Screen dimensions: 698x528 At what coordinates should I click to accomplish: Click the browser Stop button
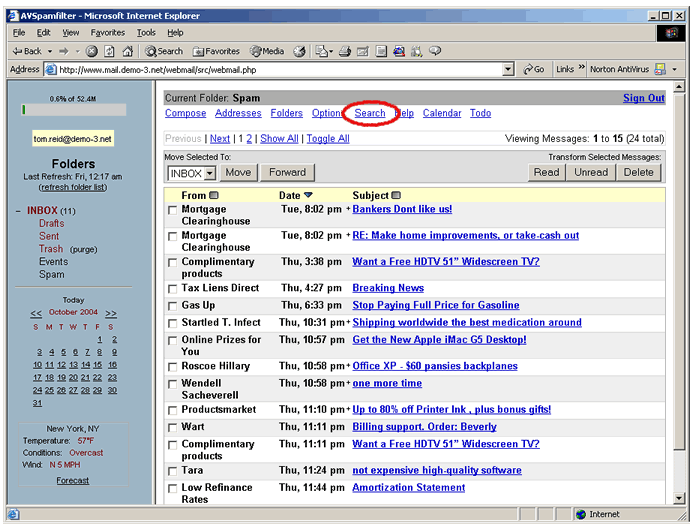(x=92, y=51)
